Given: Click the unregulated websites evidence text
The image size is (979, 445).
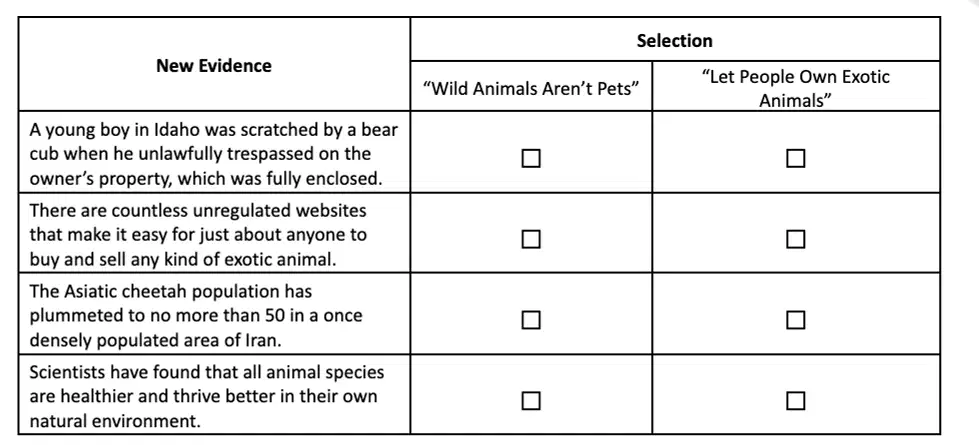Looking at the screenshot, I should [x=198, y=235].
